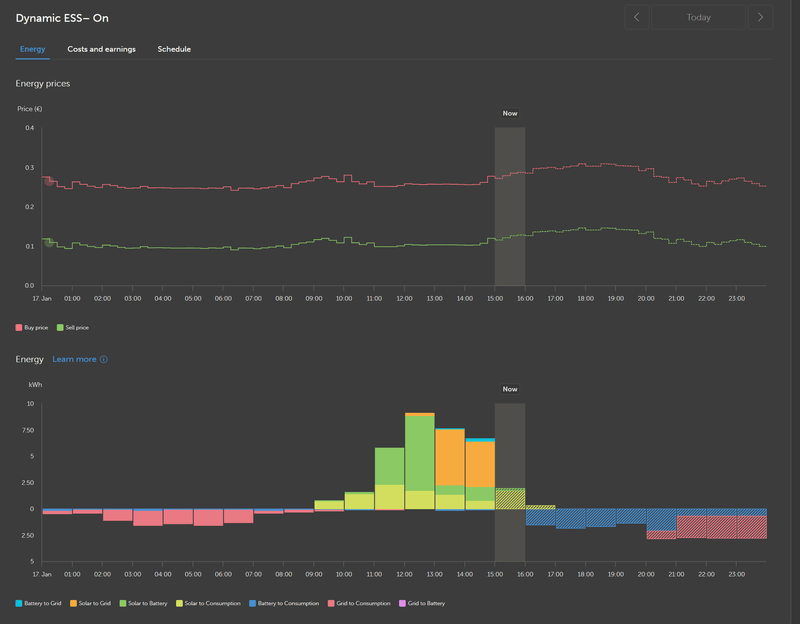
Task: Go to the previous day arrow
Action: coord(636,17)
